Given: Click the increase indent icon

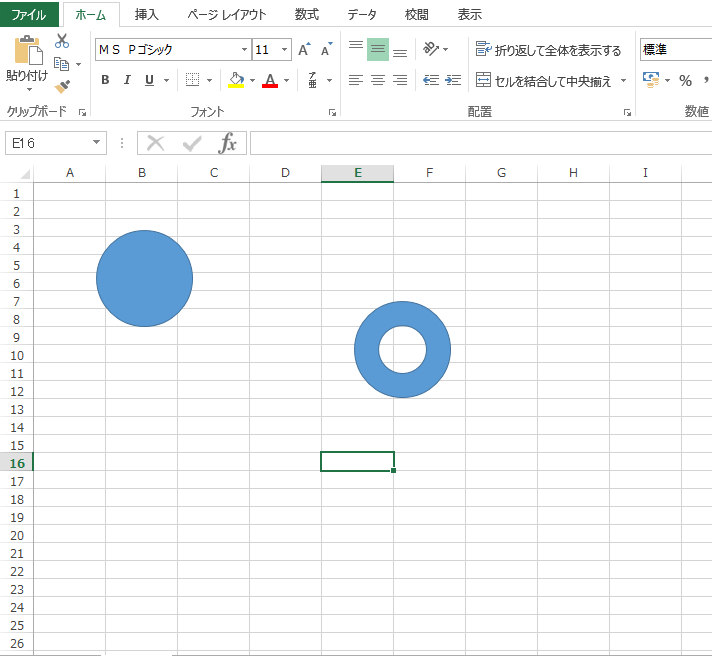Looking at the screenshot, I should 453,80.
